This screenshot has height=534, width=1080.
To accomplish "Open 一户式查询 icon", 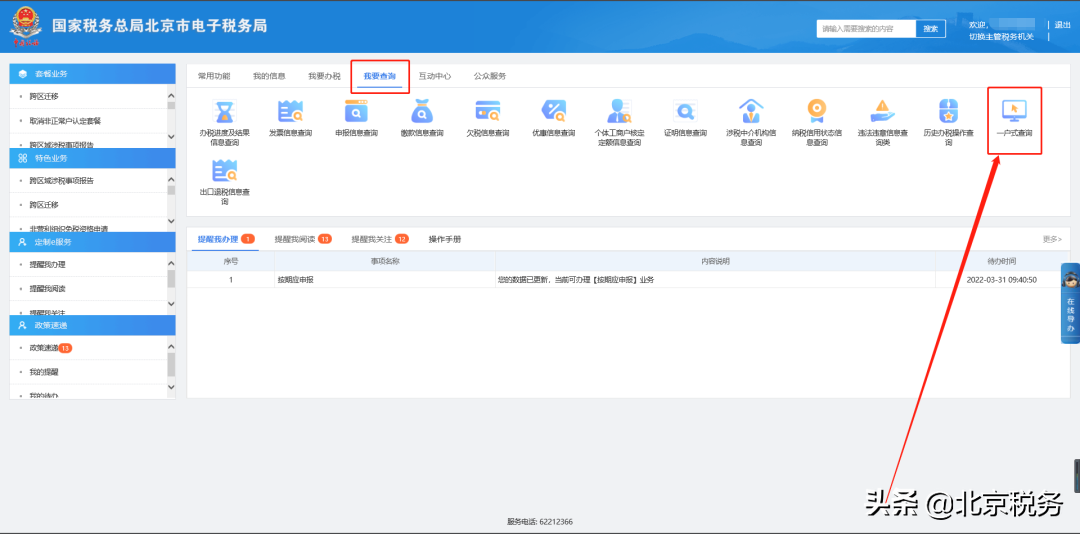I will pos(1014,110).
